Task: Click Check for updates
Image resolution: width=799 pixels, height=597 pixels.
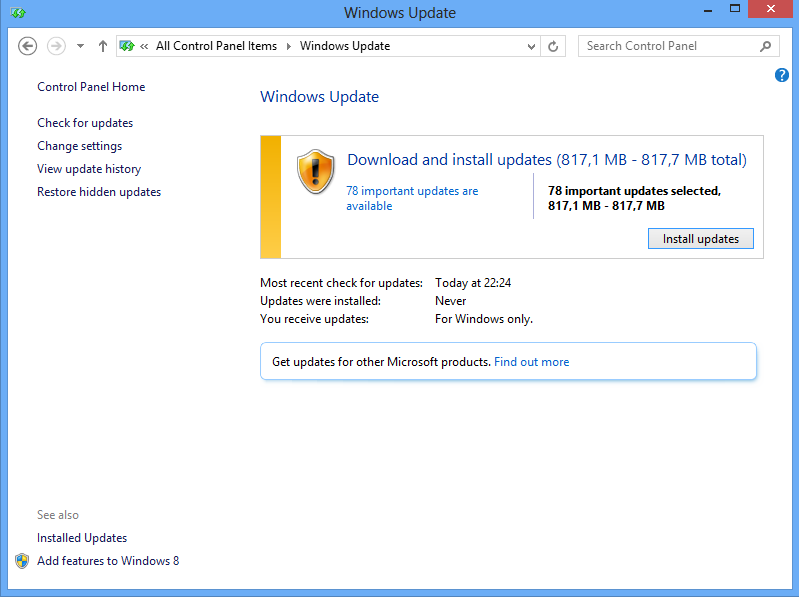Action: click(85, 123)
